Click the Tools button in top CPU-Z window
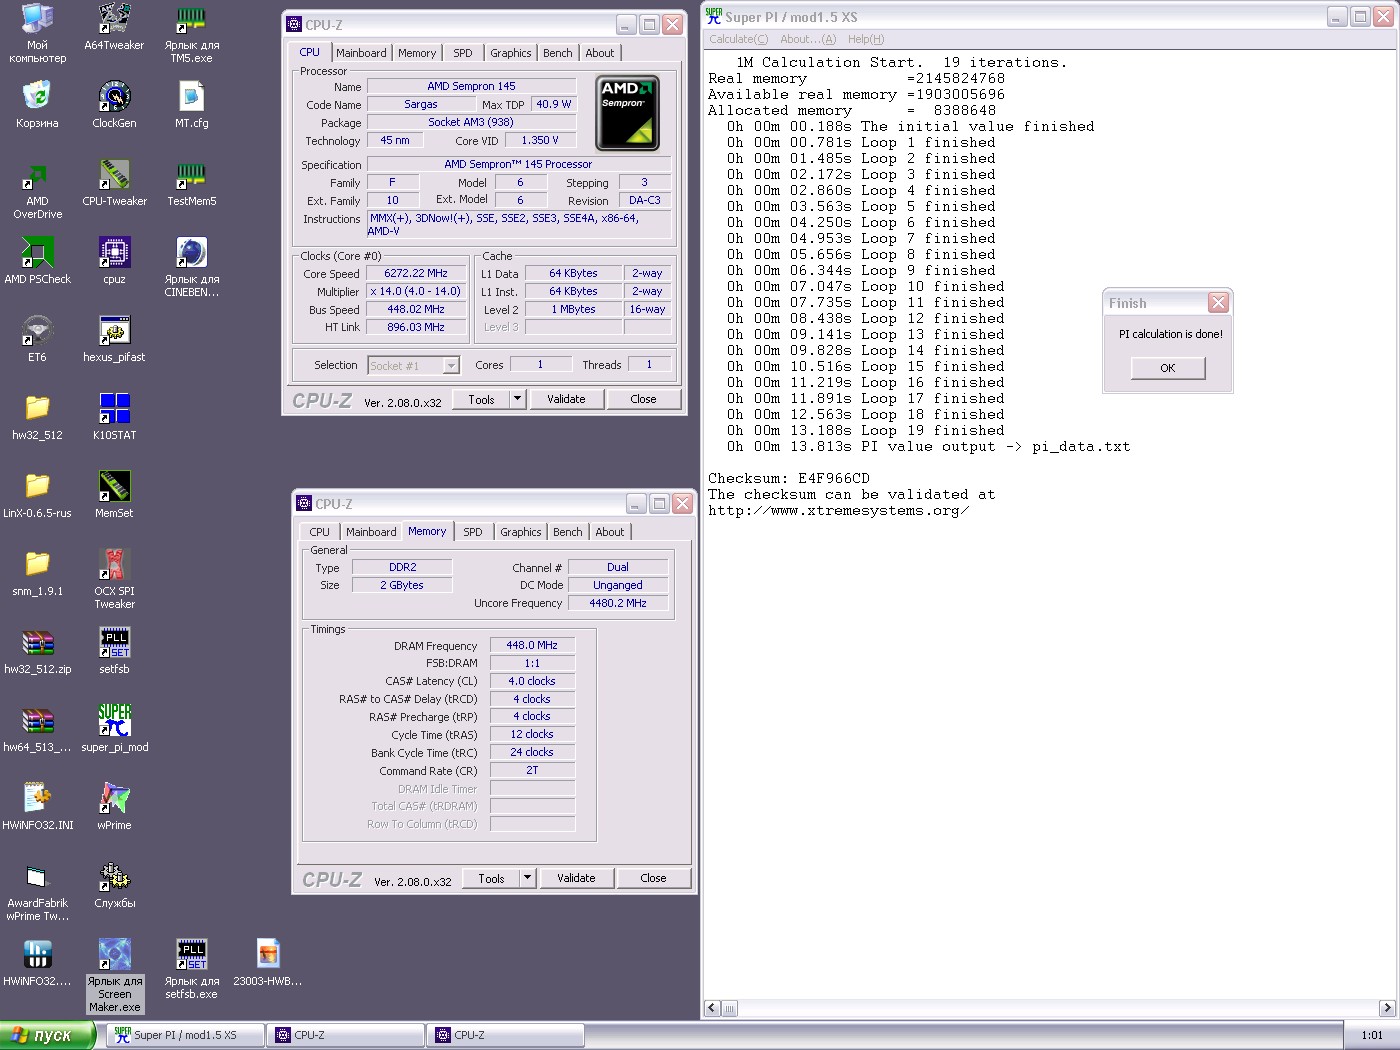This screenshot has width=1400, height=1050. [x=481, y=399]
